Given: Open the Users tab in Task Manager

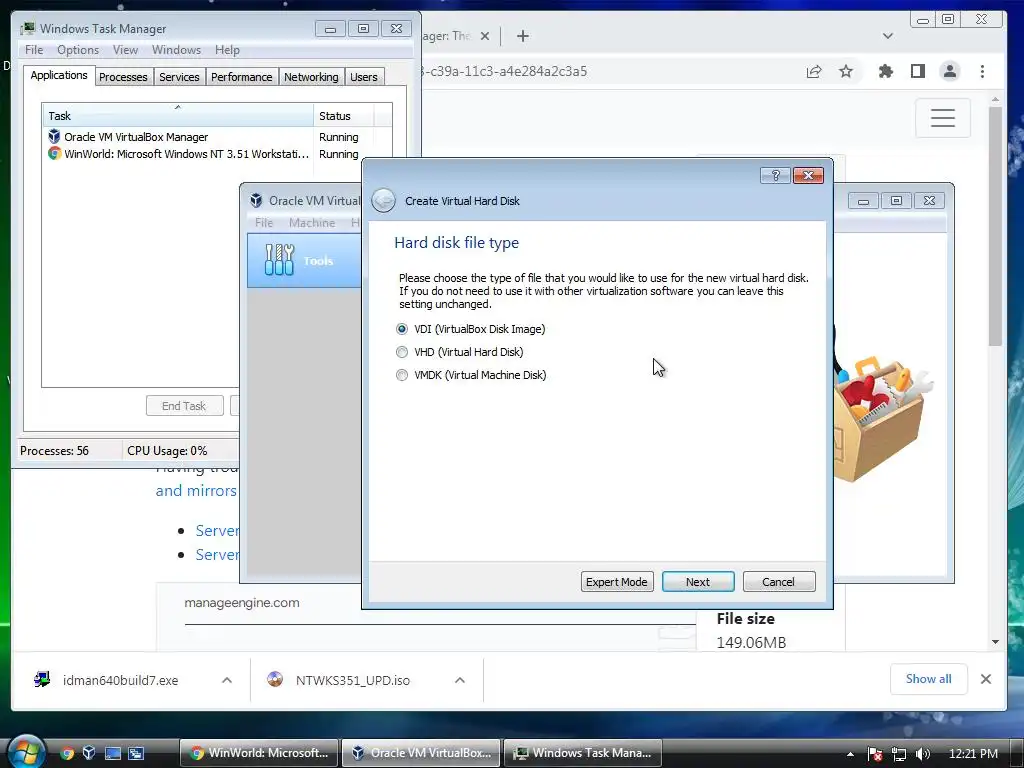Looking at the screenshot, I should (364, 77).
